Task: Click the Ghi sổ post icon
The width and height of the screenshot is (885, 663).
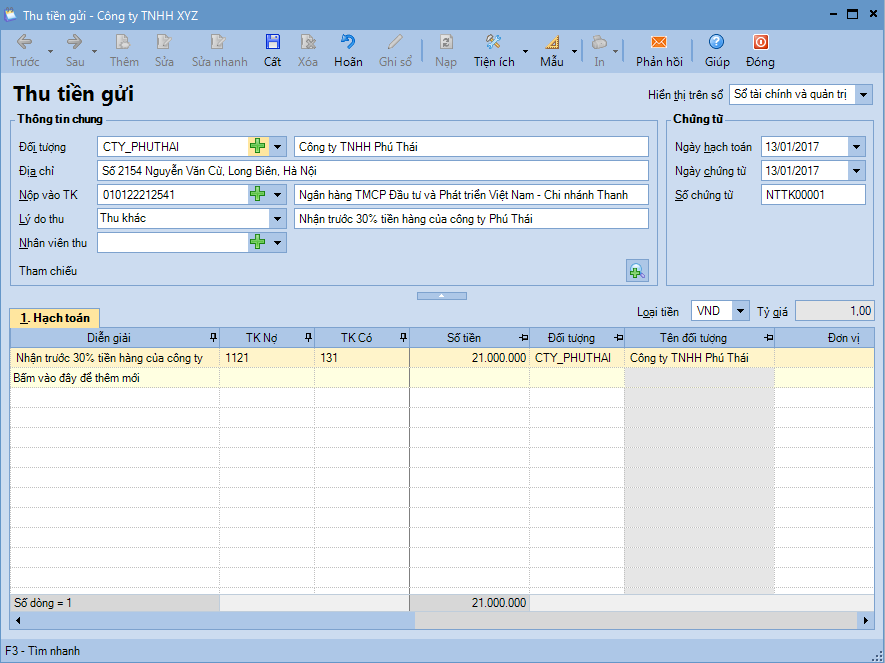Action: click(x=395, y=51)
